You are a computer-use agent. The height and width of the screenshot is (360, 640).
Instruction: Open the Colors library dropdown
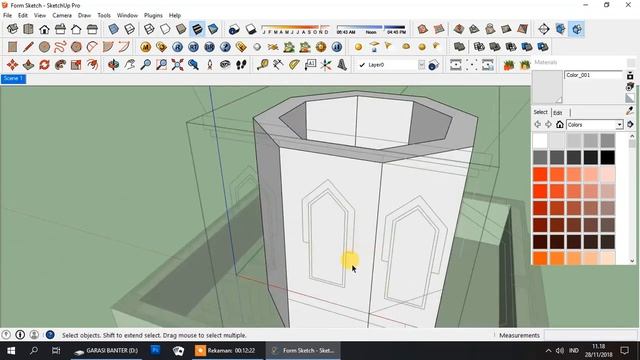click(x=619, y=124)
